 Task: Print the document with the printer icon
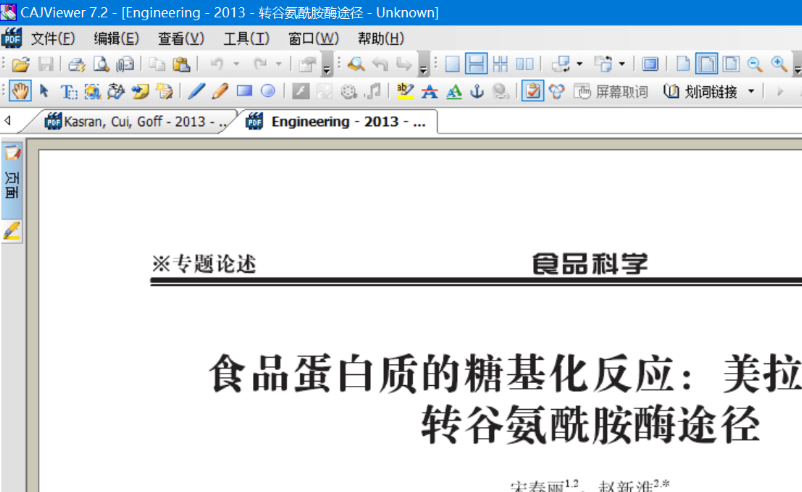coord(76,64)
